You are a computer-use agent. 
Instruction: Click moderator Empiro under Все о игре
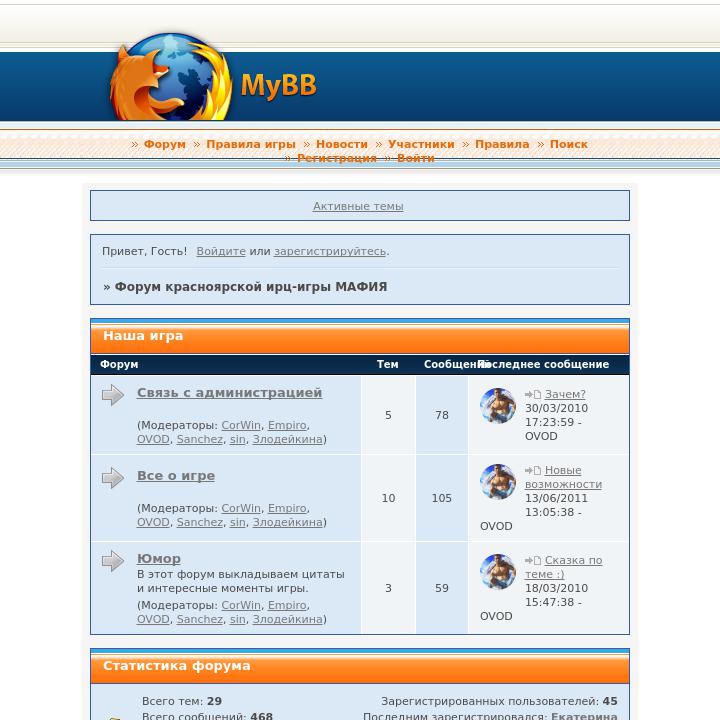(287, 508)
